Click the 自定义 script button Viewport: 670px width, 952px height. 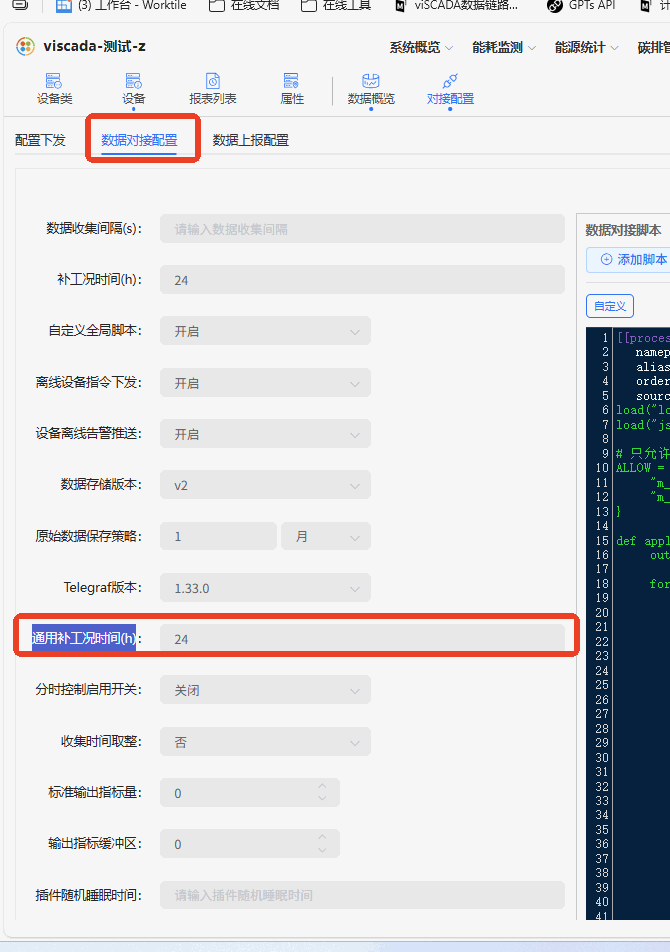click(610, 306)
